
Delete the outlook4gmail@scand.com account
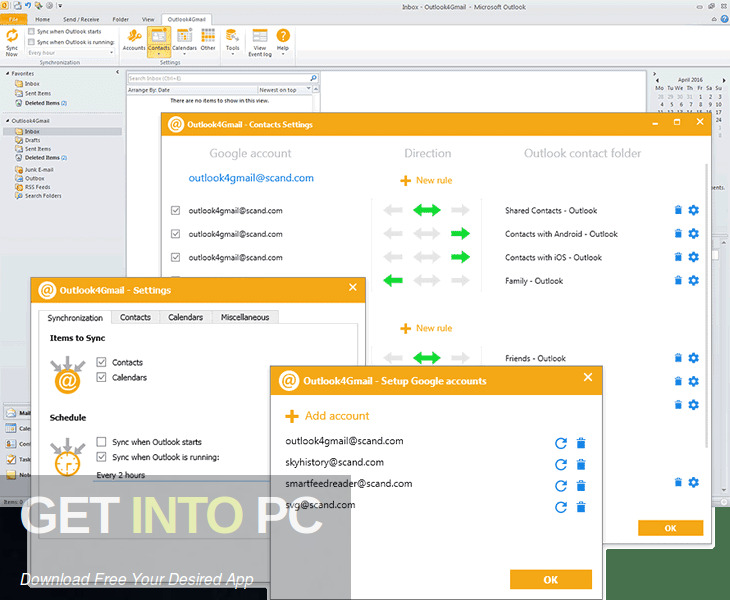click(x=581, y=443)
